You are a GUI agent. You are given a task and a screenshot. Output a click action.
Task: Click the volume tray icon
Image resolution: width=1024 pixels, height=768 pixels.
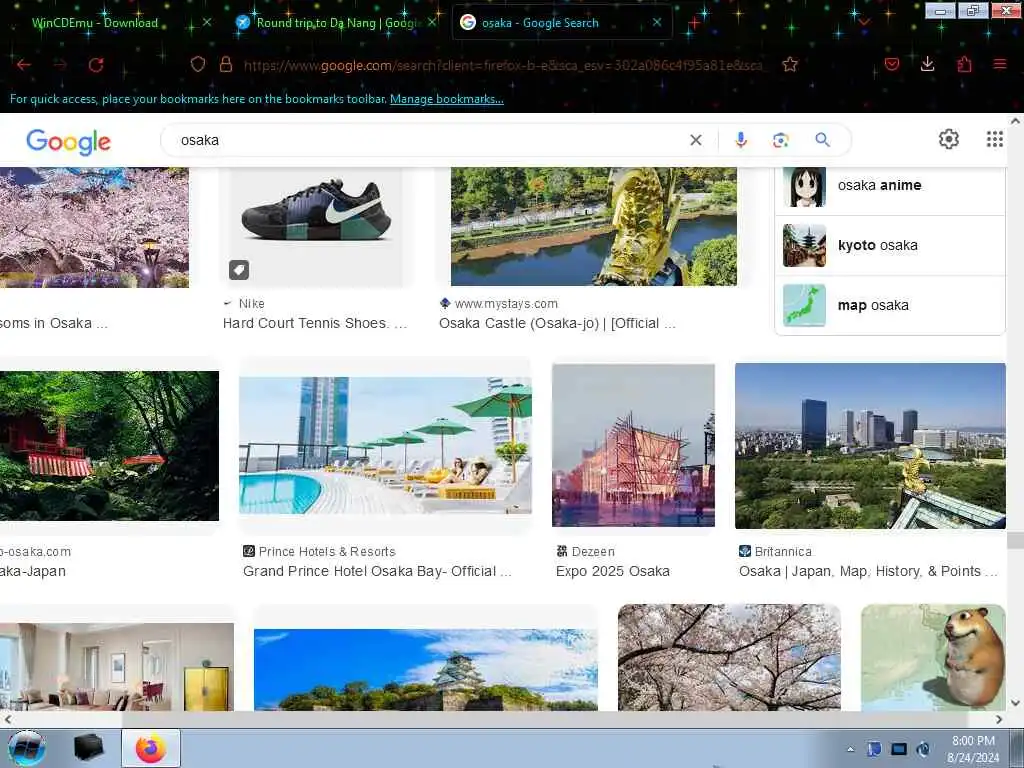[x=923, y=749]
